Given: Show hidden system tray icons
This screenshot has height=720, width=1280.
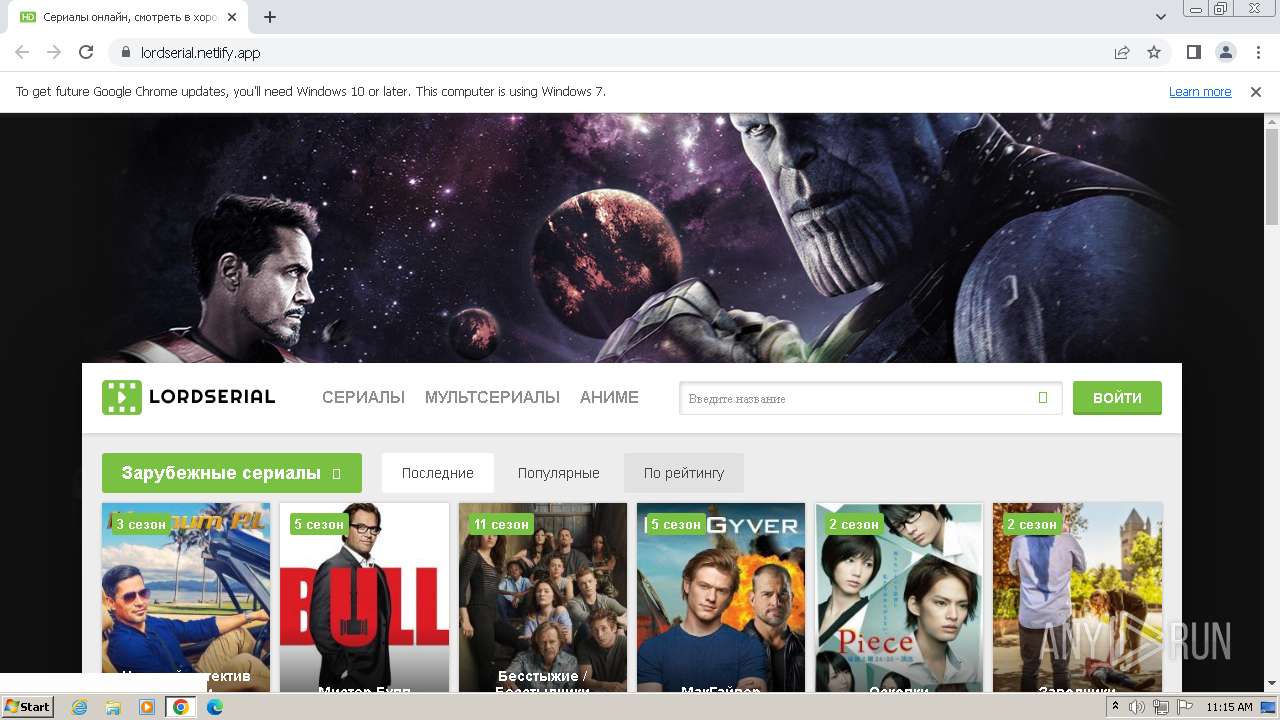Looking at the screenshot, I should pos(1116,707).
